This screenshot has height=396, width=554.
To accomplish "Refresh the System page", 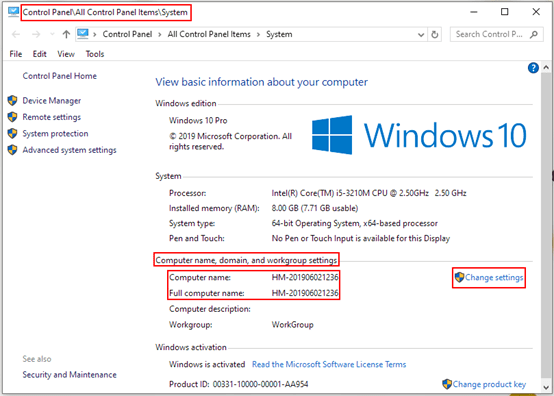I will [435, 34].
